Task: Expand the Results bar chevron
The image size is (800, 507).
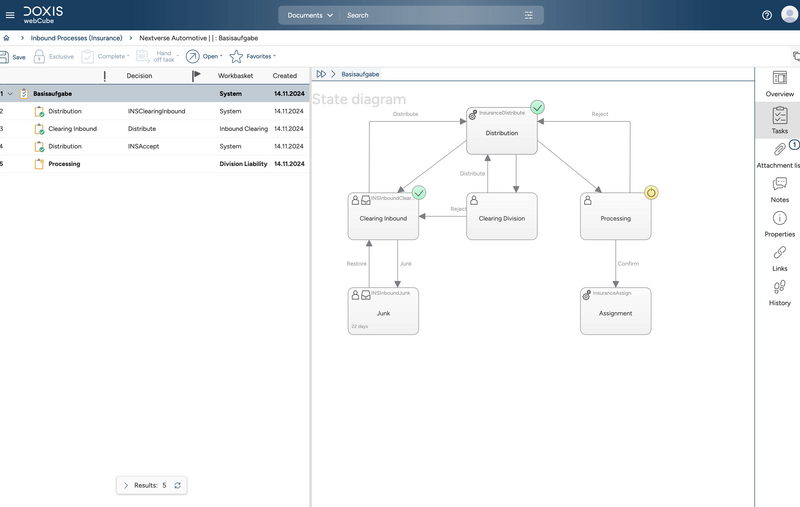Action: pos(126,485)
